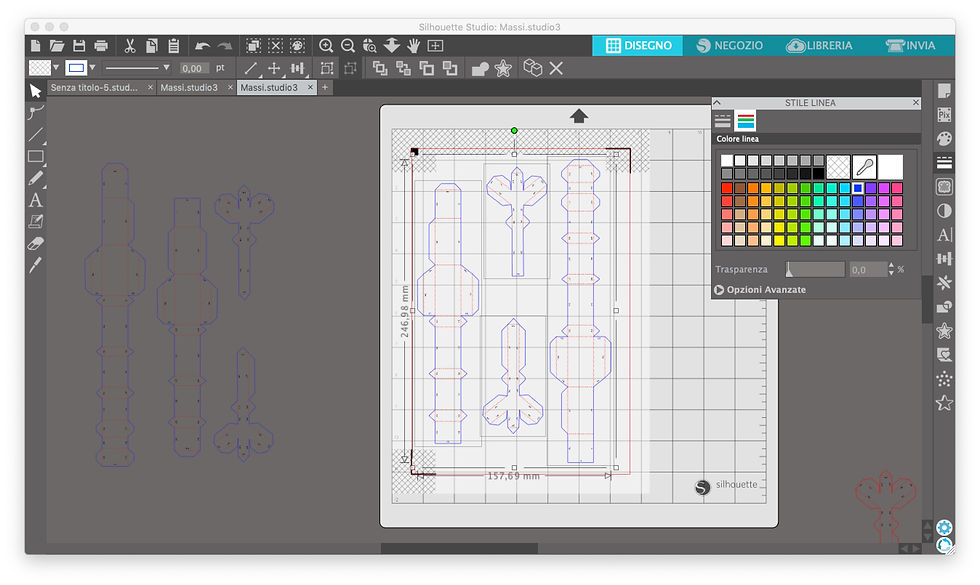Adjust the Trasparenza stepper arrows
This screenshot has width=980, height=585.
(891, 269)
